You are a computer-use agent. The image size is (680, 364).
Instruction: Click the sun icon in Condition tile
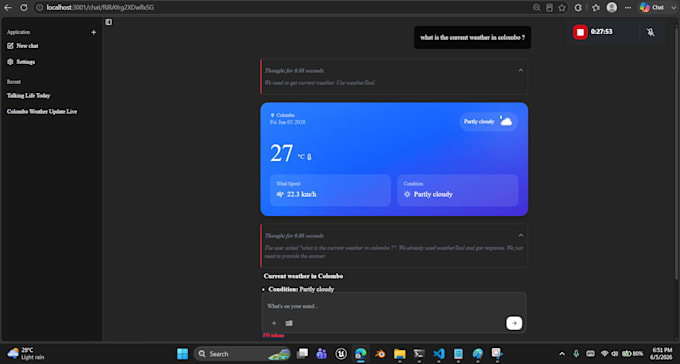tap(407, 194)
